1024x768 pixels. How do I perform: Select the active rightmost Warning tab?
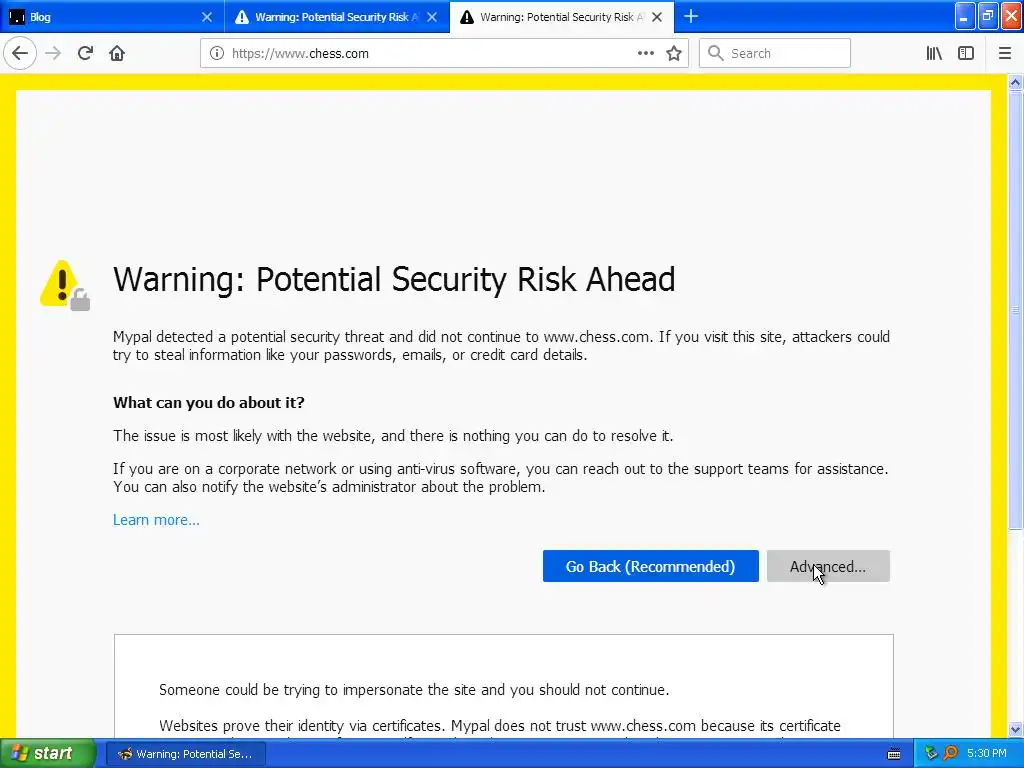[x=562, y=17]
